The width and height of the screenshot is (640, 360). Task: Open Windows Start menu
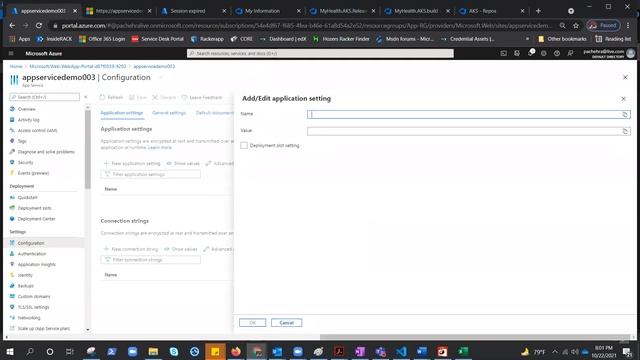point(9,351)
